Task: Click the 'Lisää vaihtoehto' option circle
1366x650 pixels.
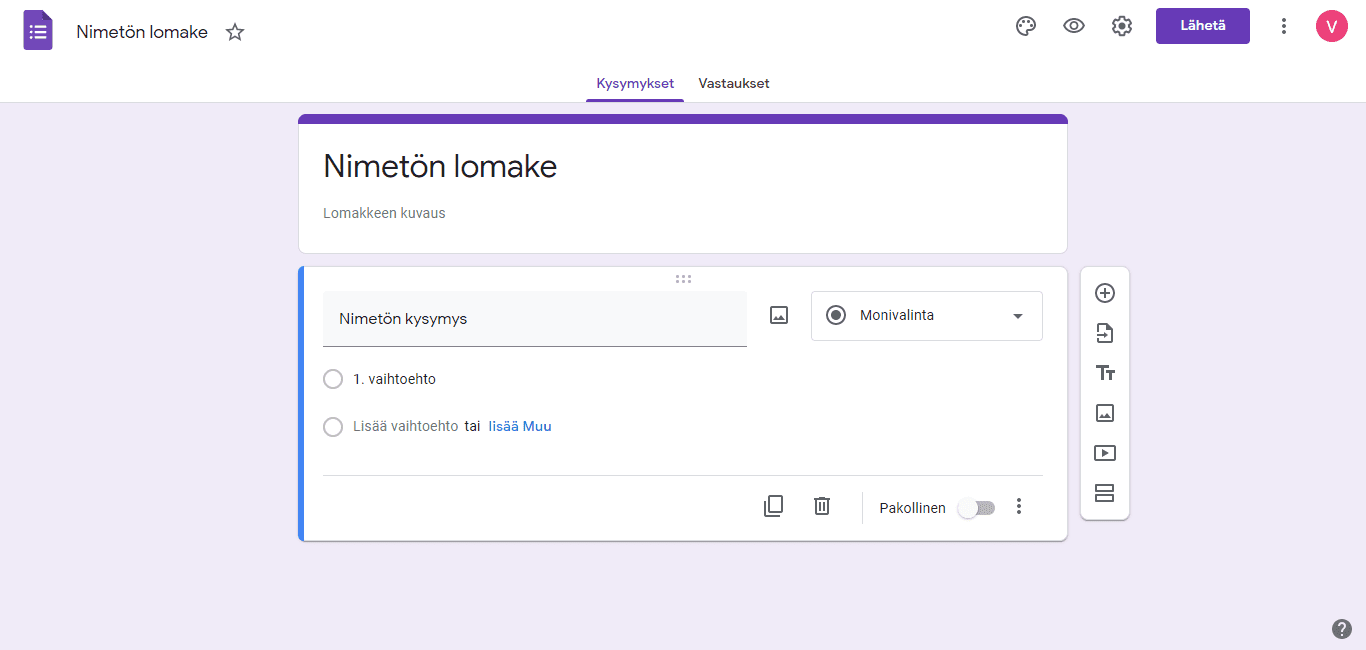Action: click(x=333, y=427)
